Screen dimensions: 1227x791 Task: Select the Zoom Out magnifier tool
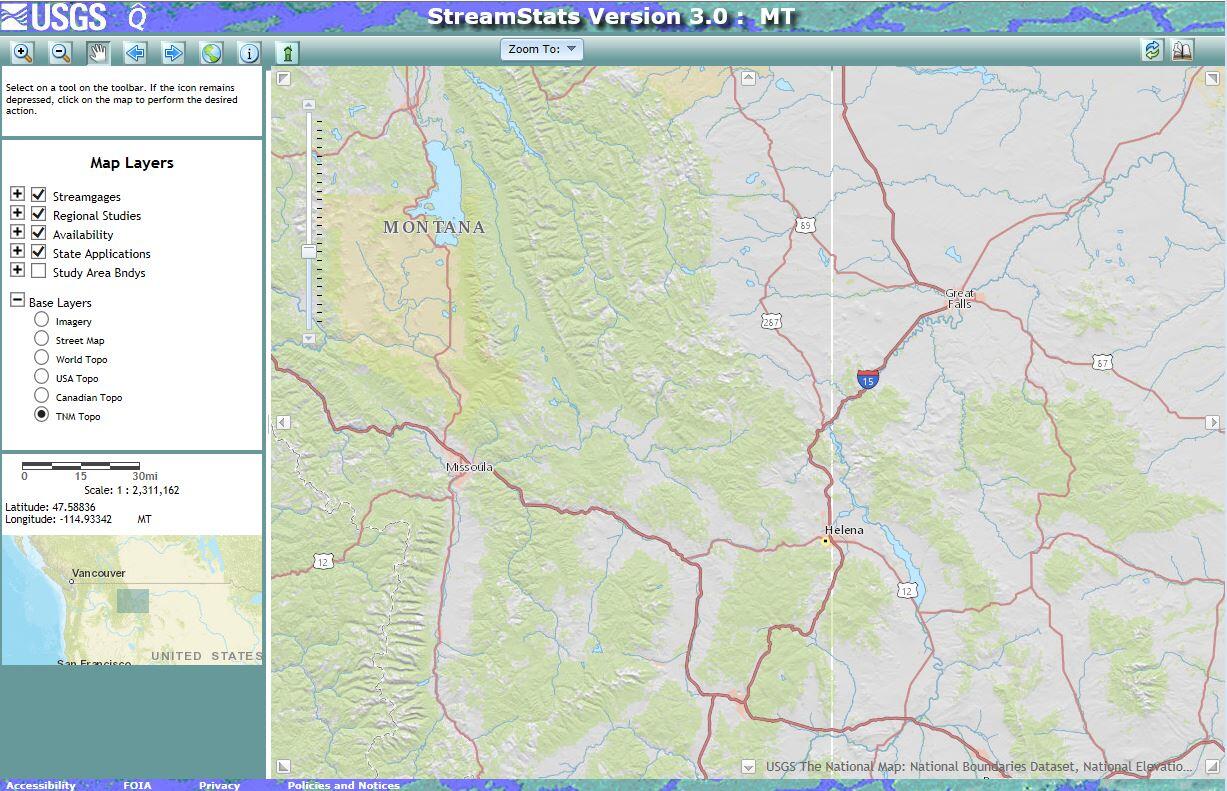(58, 52)
